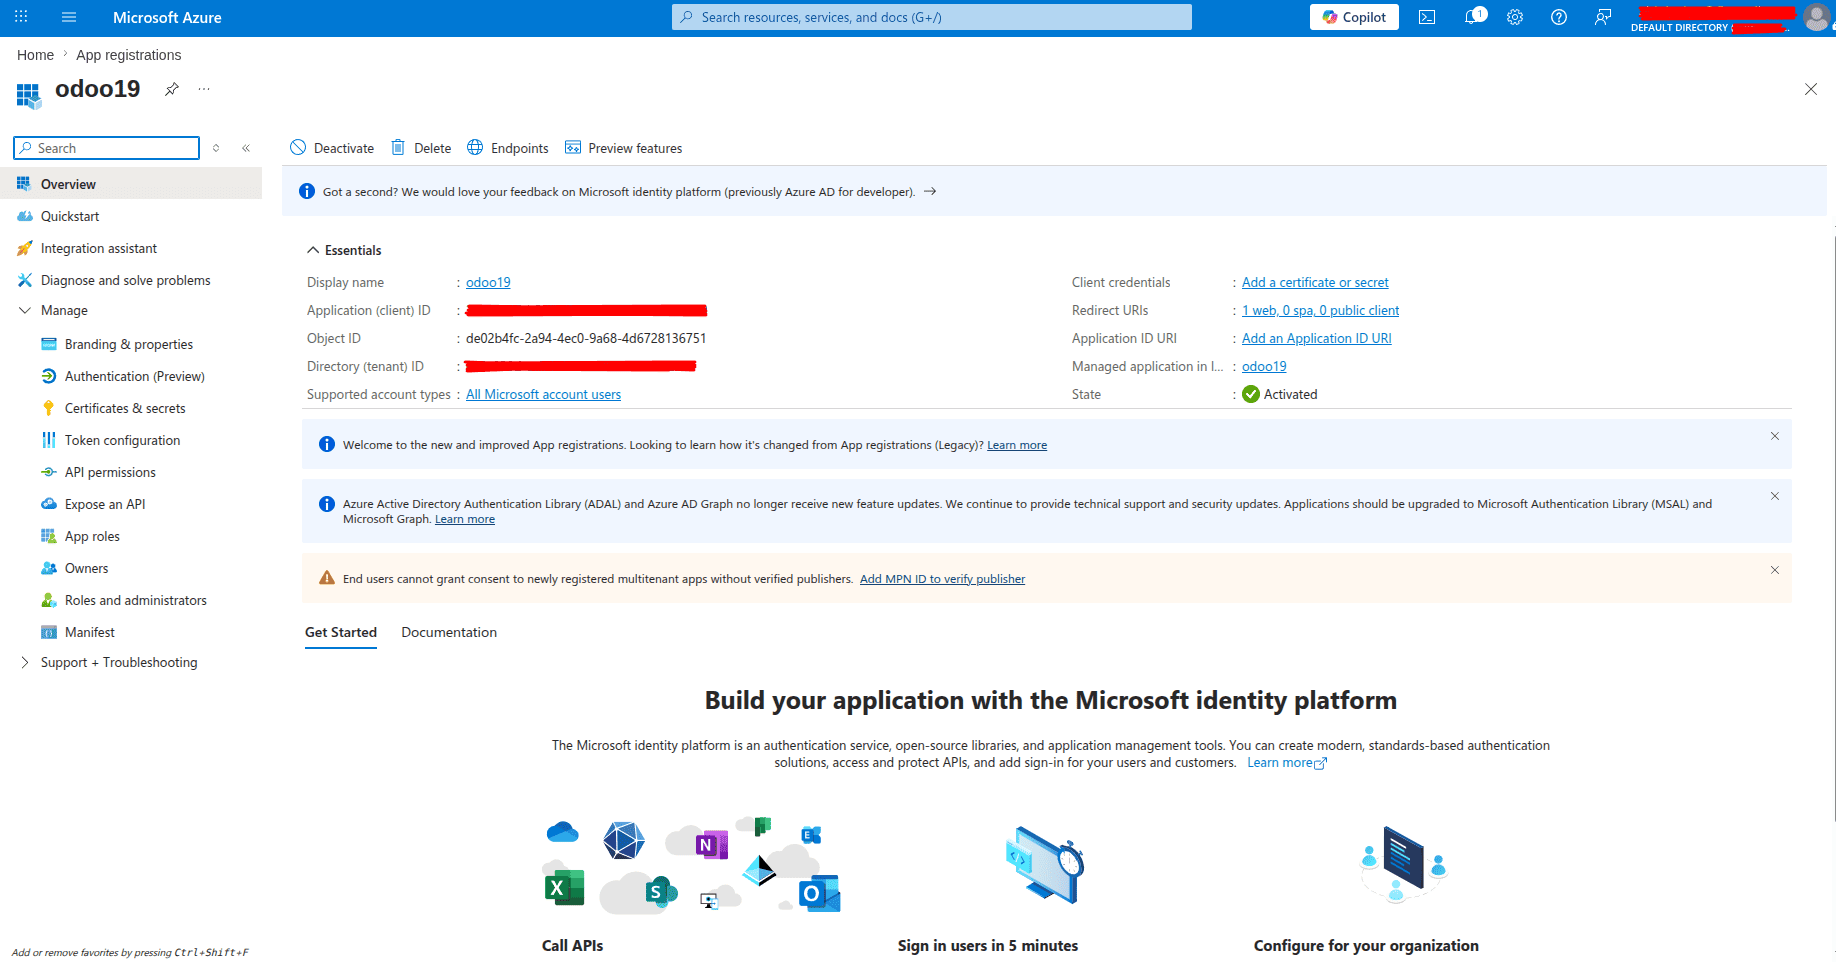Open feedback icon in top bar
The height and width of the screenshot is (962, 1836).
(1603, 17)
